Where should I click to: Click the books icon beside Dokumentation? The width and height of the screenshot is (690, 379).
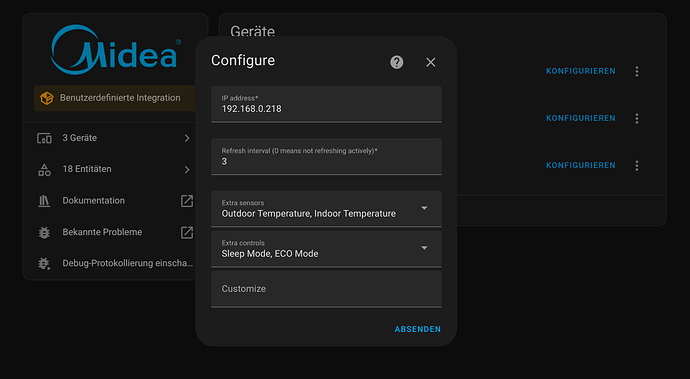click(44, 201)
